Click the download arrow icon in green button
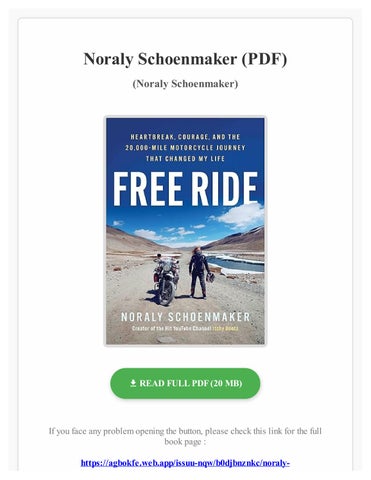371x480 pixels. coord(133,383)
